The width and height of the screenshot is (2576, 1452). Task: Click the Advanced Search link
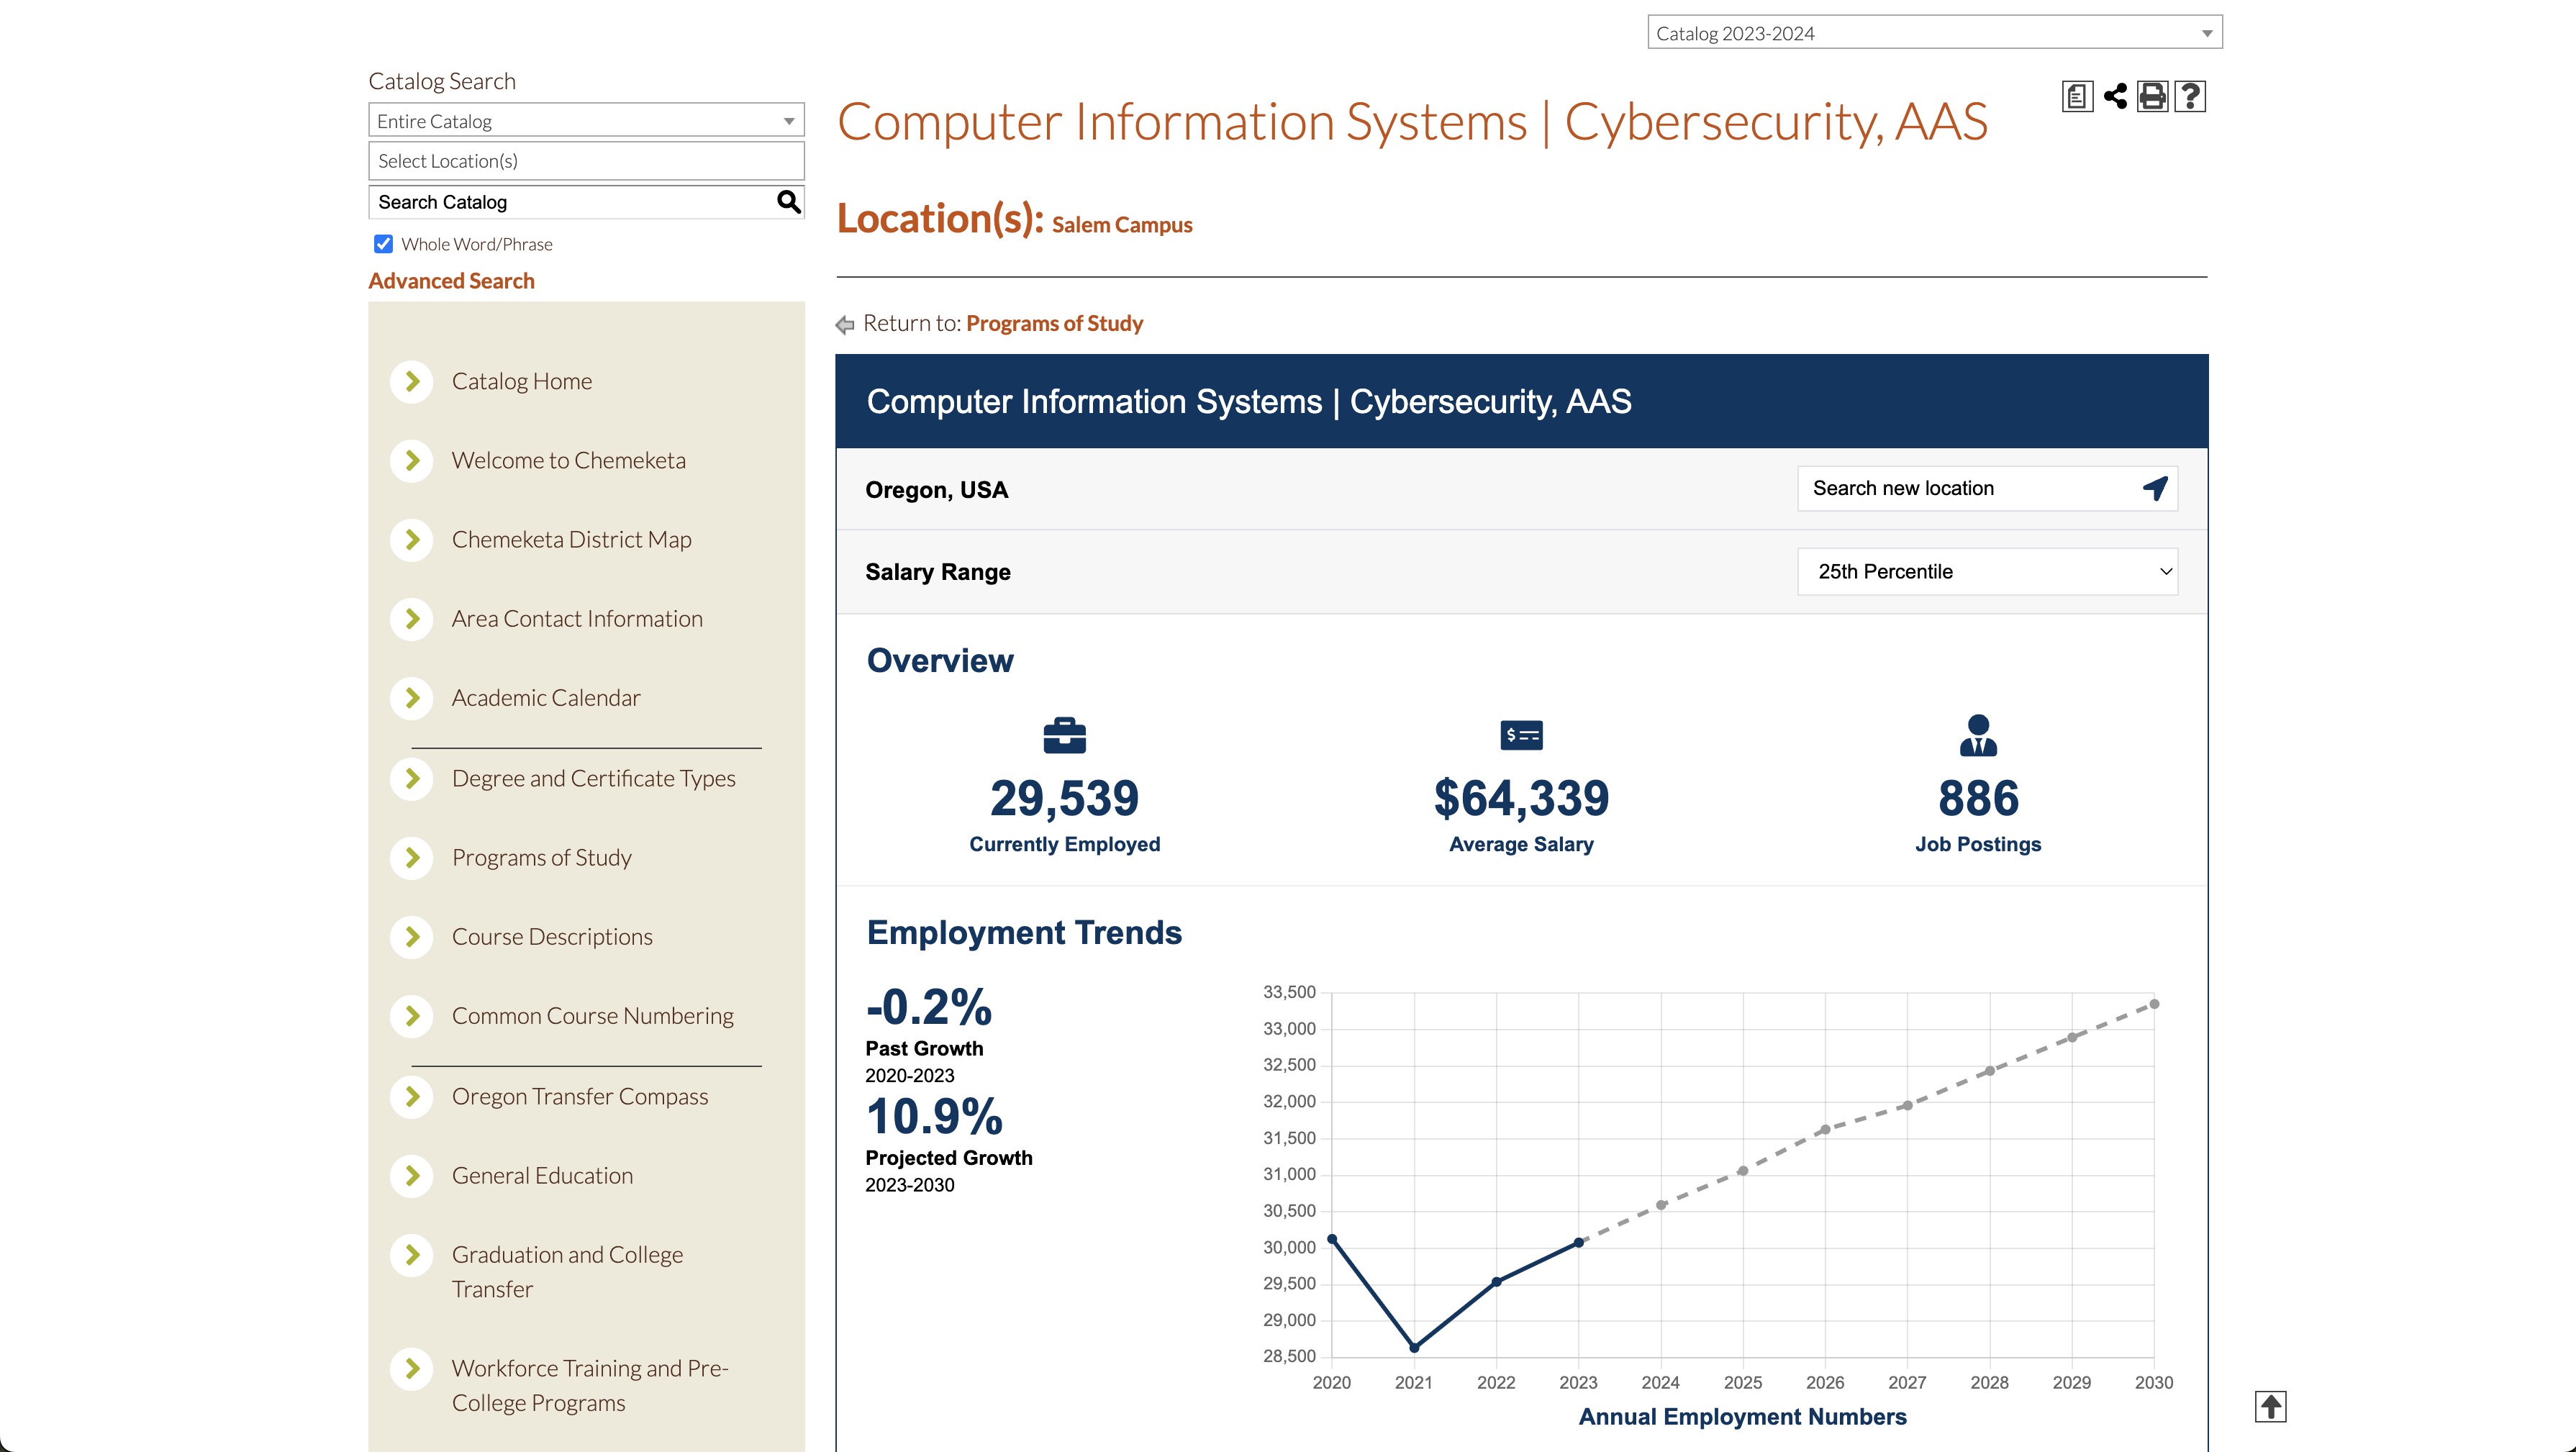pos(451,281)
